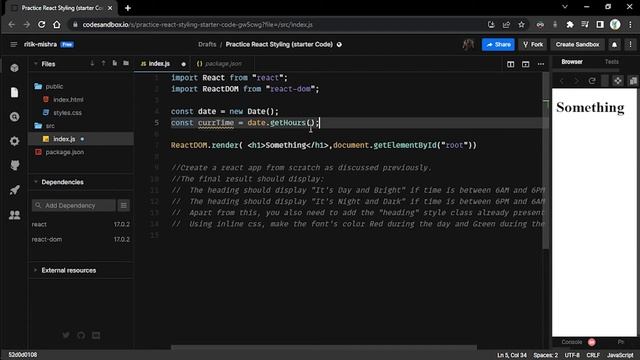Viewport: 640px width, 360px height.
Task: Go back in the preview browser
Action: [x=562, y=81]
